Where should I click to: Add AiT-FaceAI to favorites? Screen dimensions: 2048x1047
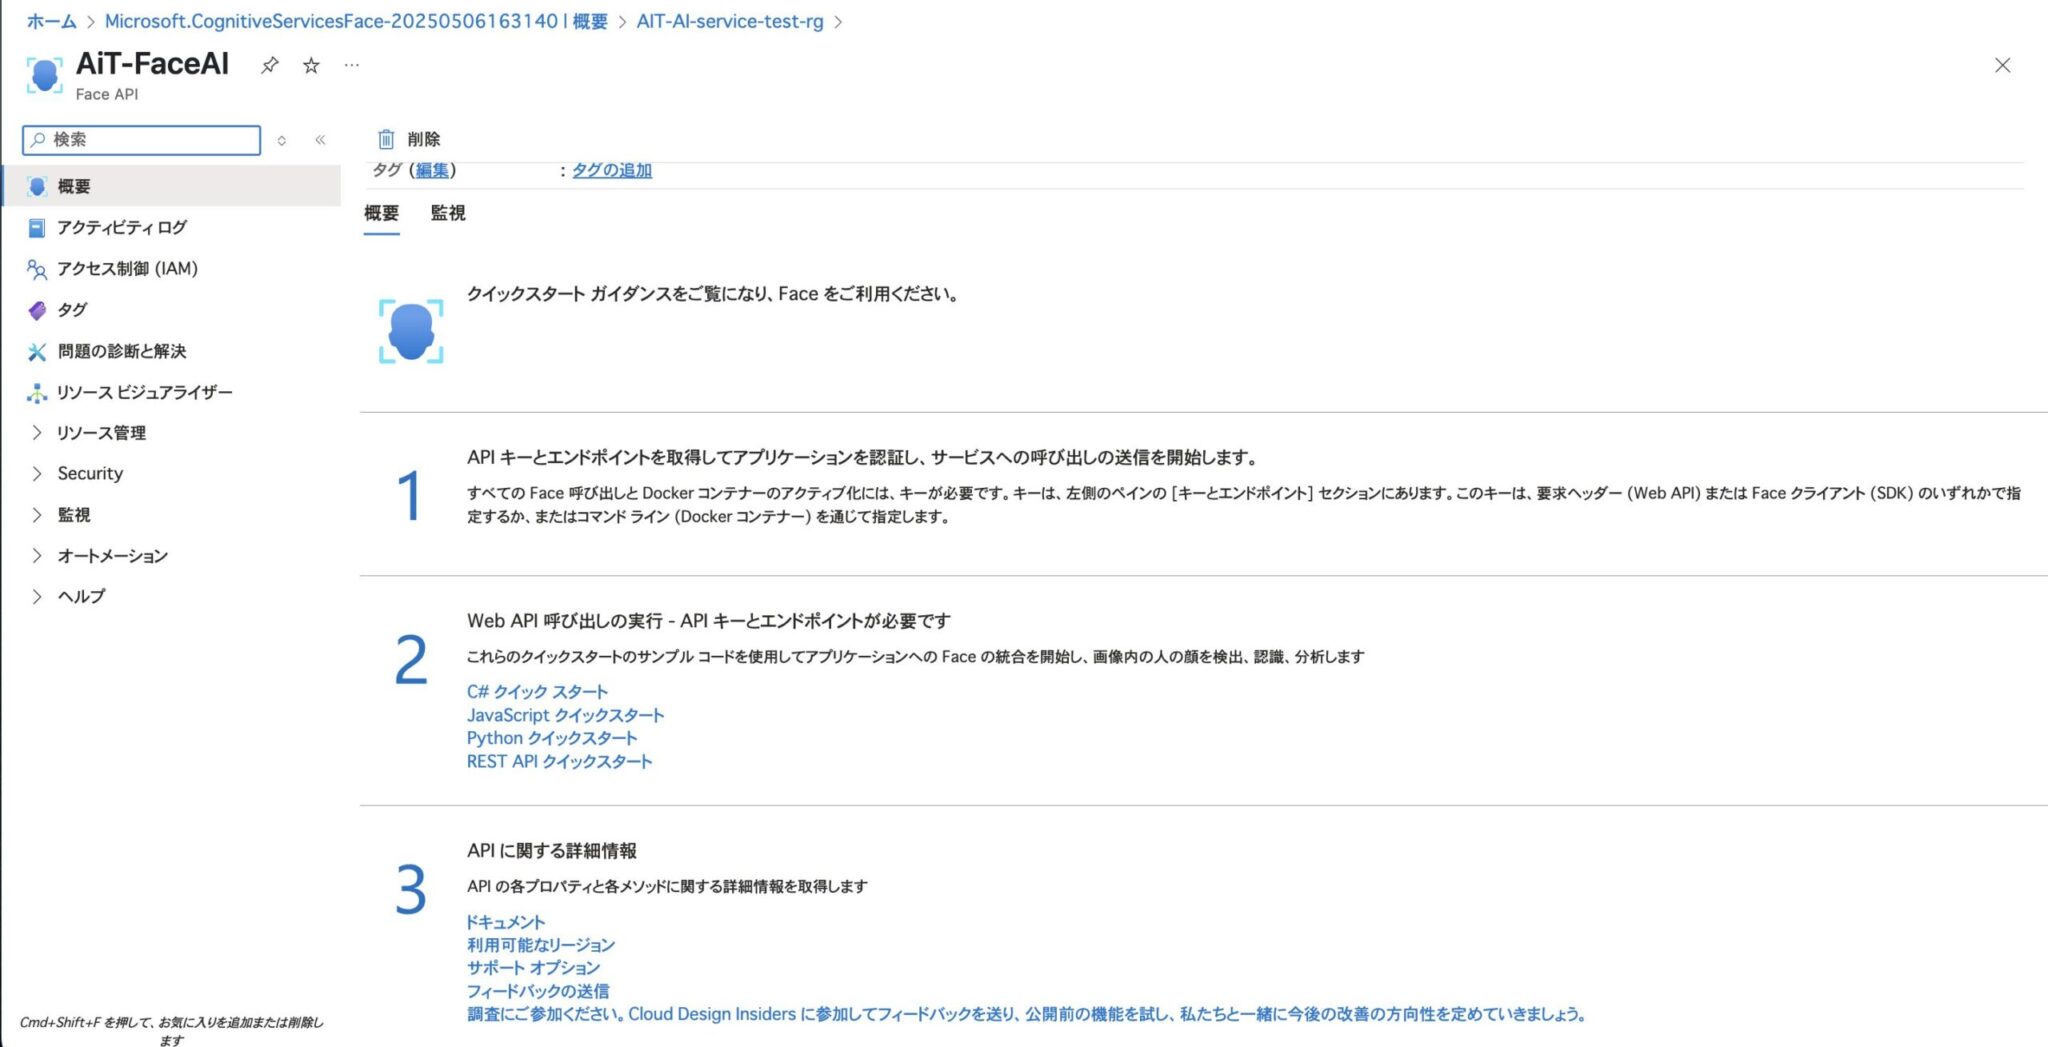(x=308, y=65)
